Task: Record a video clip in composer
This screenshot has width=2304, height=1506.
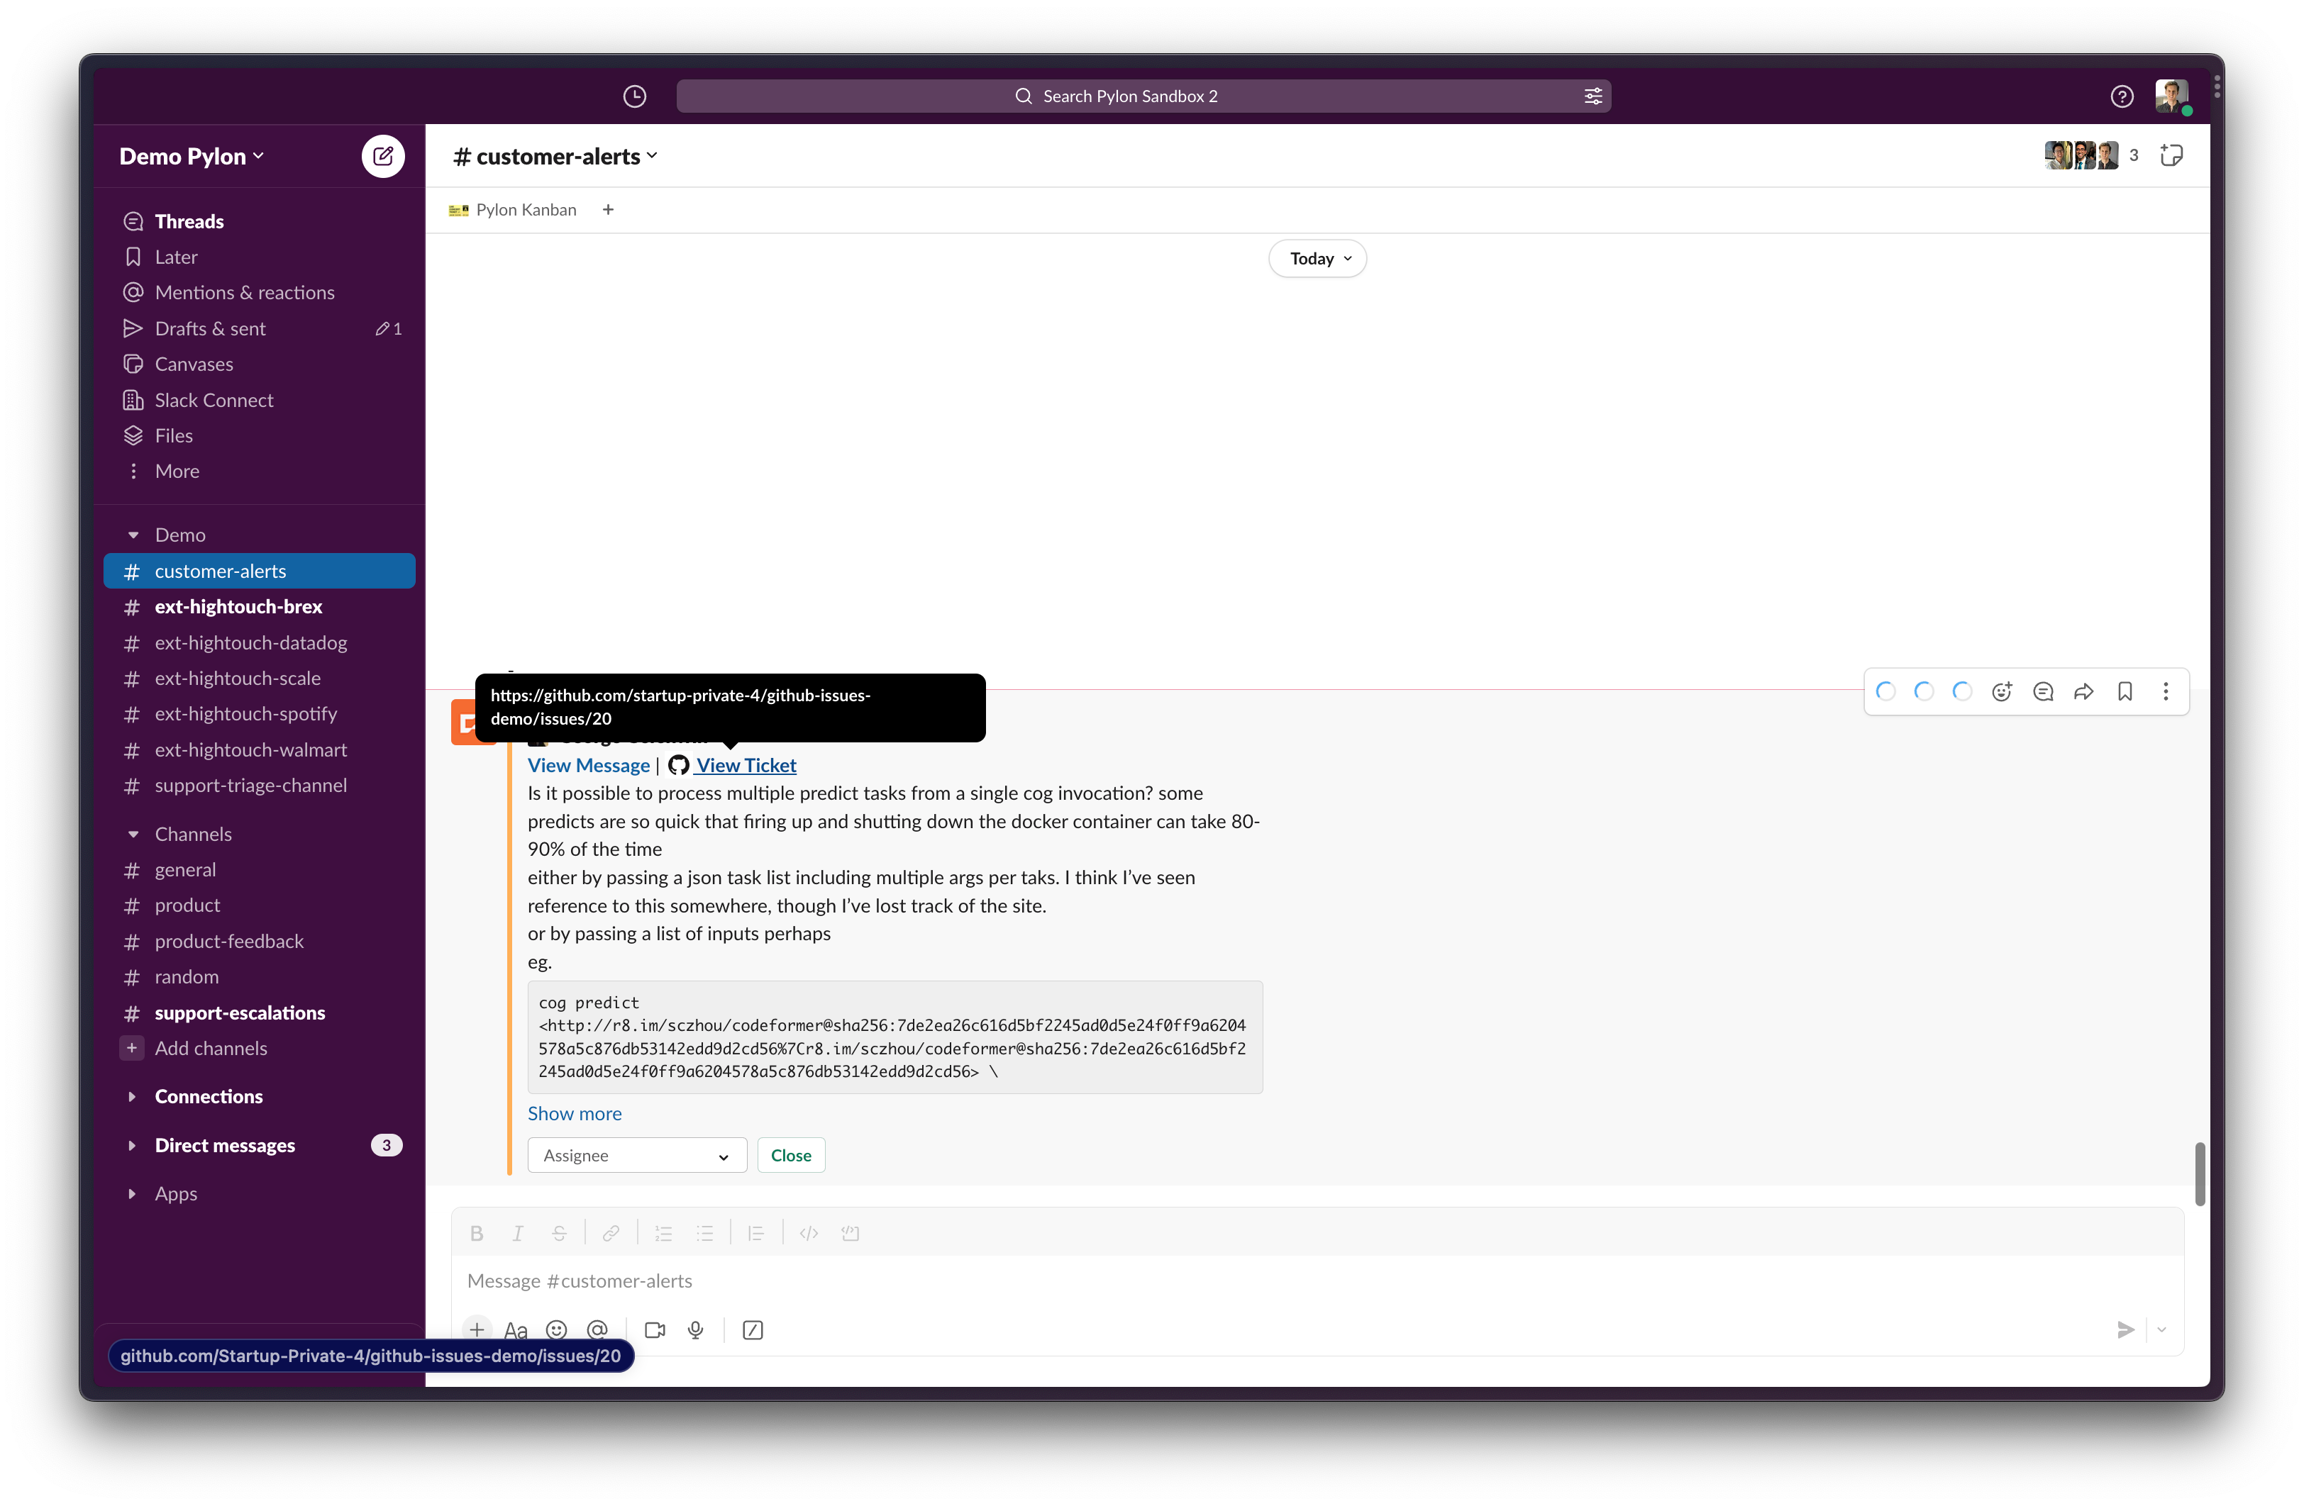Action: (655, 1330)
